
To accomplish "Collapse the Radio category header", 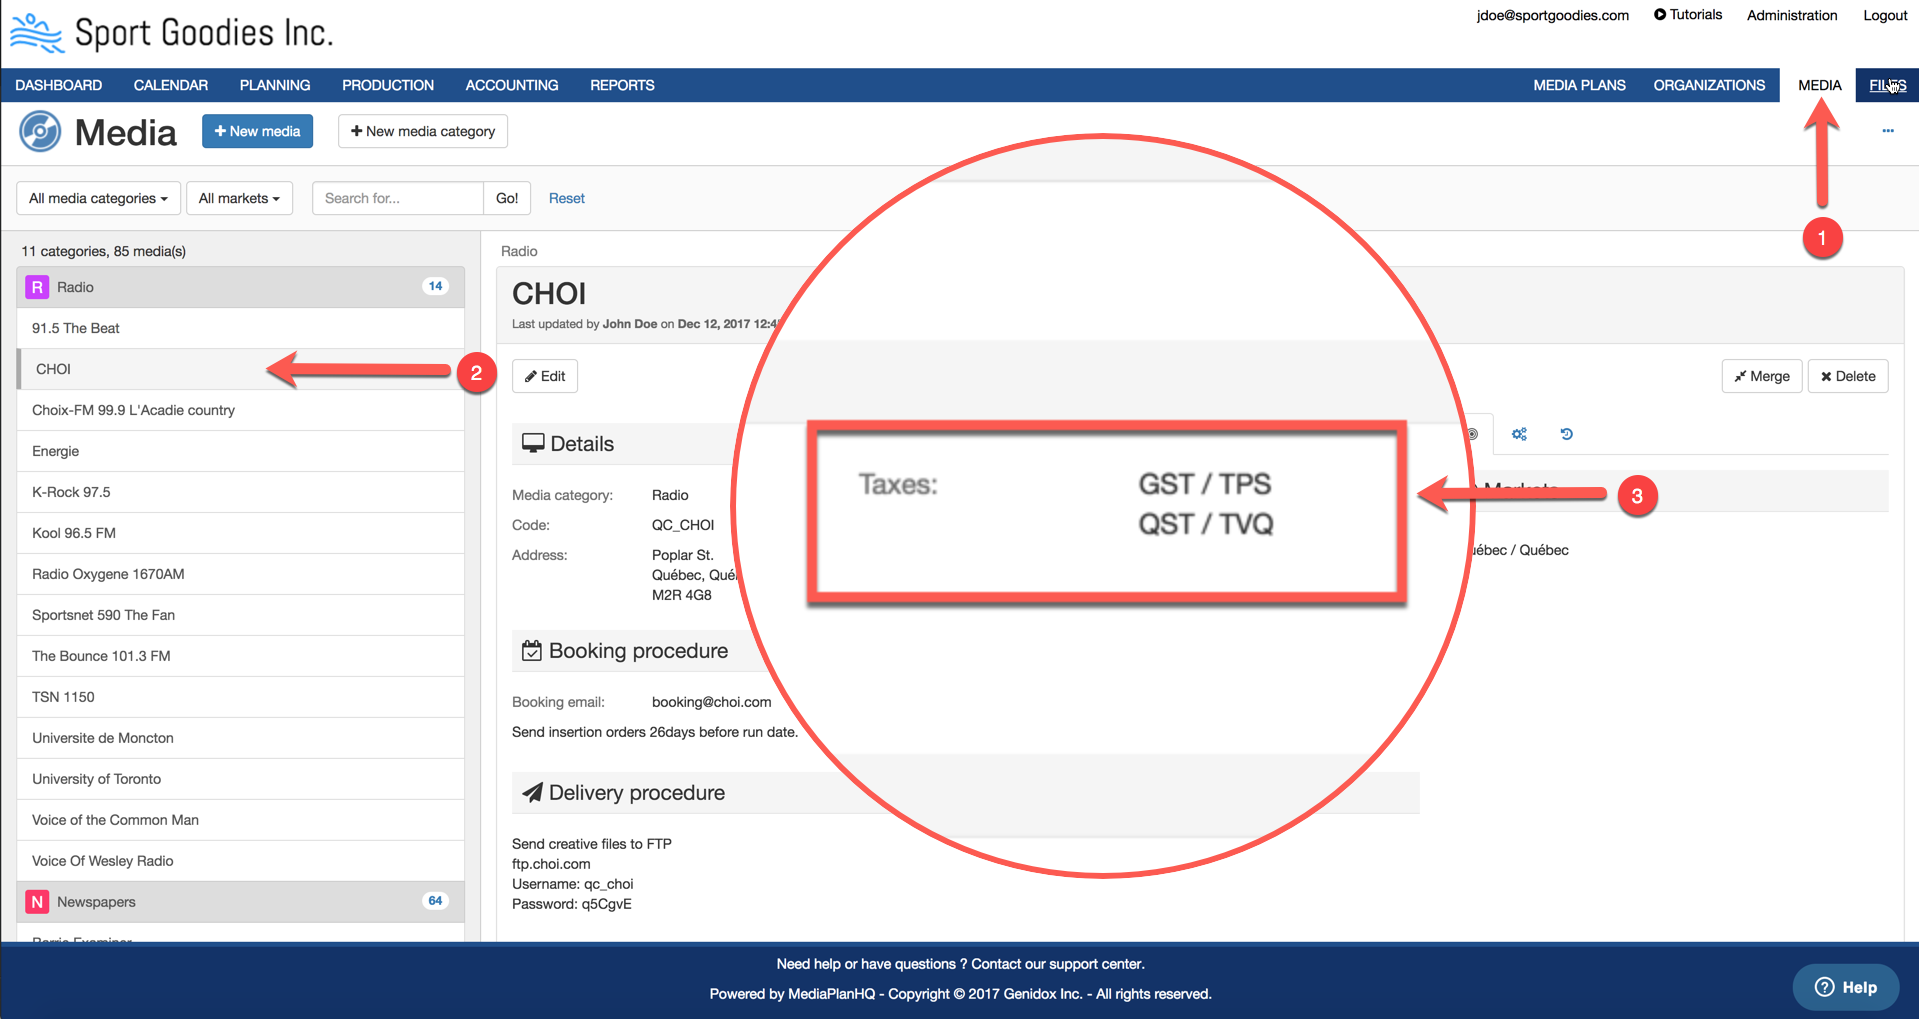I will point(240,287).
